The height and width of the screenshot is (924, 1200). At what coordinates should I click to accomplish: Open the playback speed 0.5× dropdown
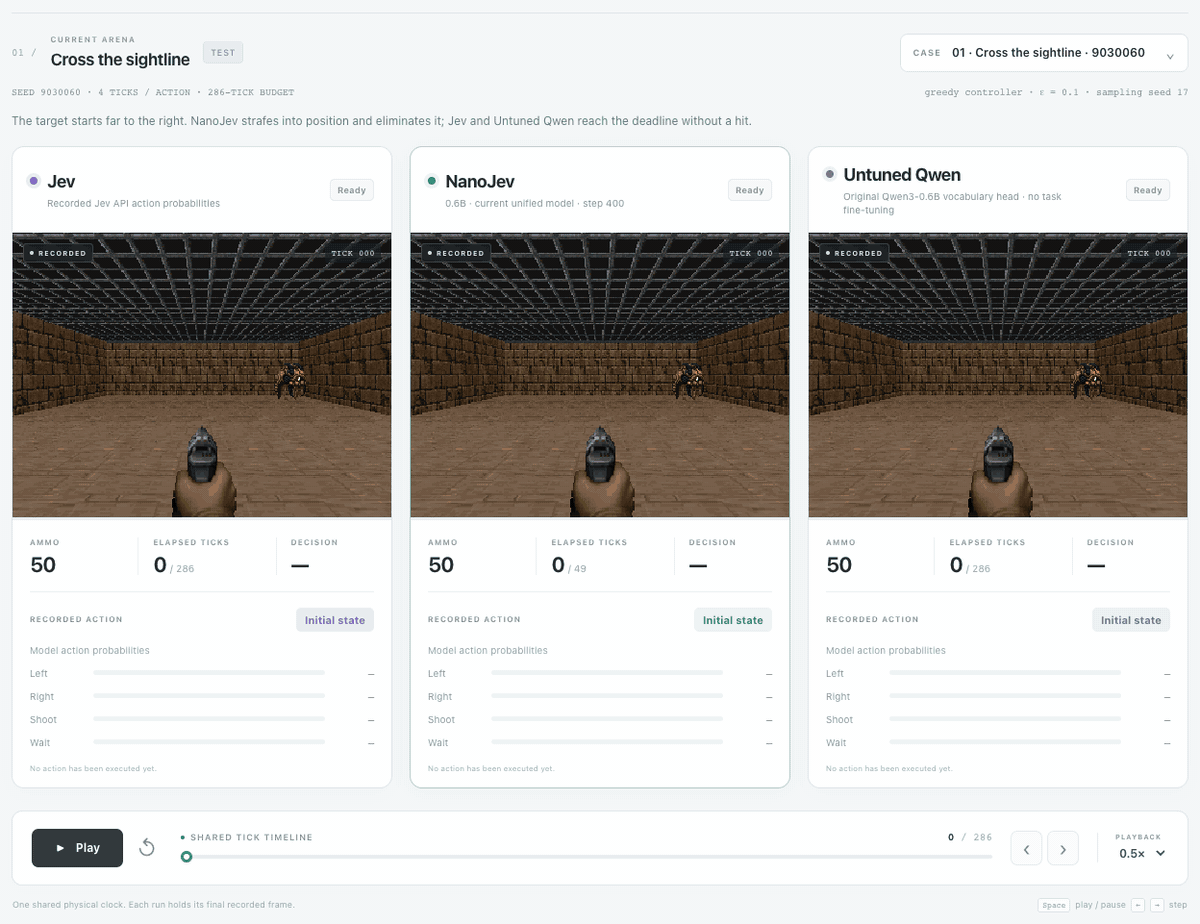click(x=1142, y=853)
